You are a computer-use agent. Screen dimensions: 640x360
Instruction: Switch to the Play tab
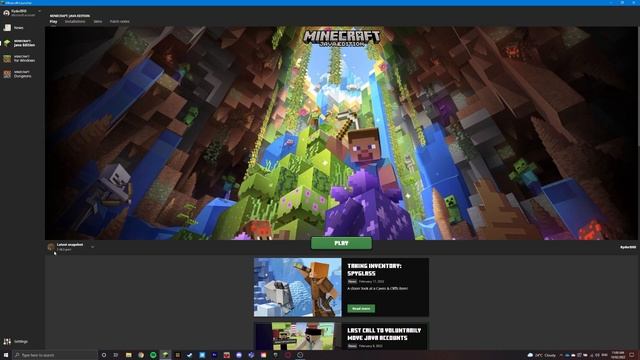pyautogui.click(x=53, y=21)
